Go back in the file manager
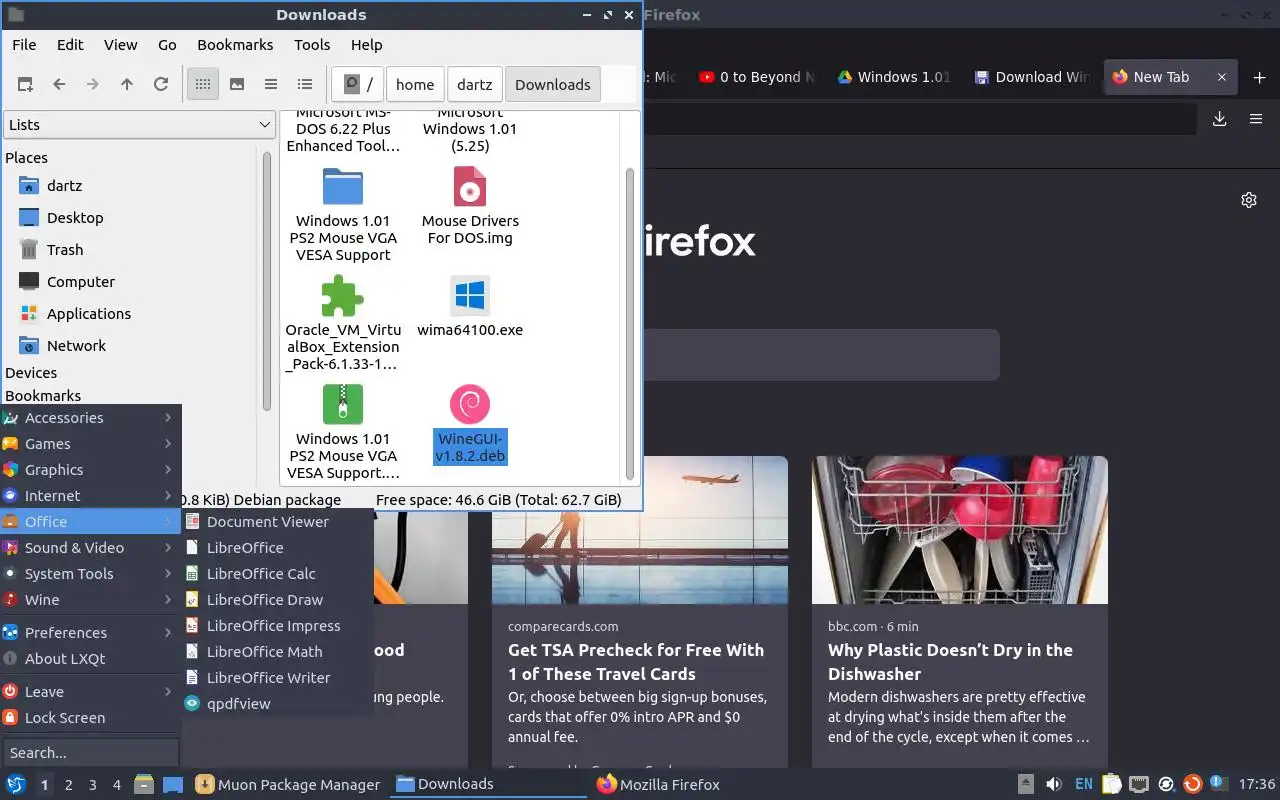 click(x=59, y=85)
